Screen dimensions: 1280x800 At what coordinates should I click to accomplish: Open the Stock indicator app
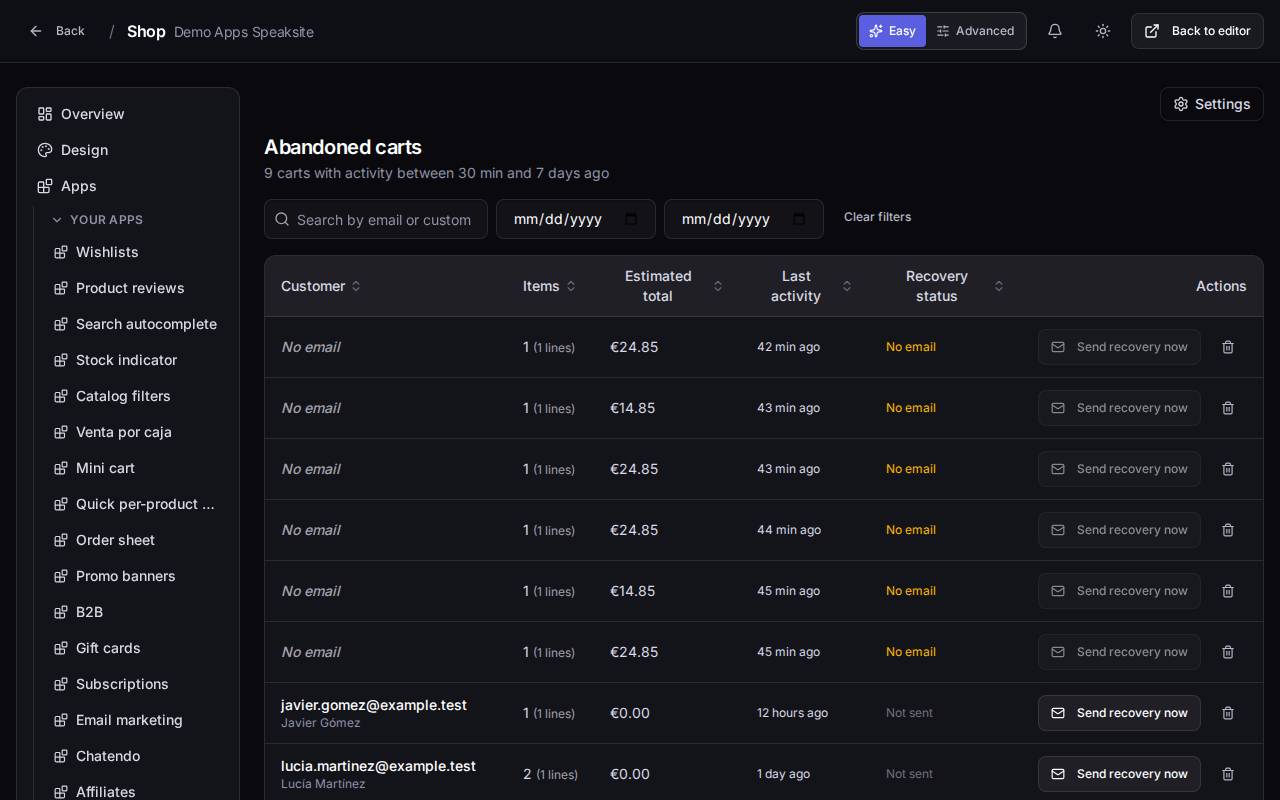[x=136, y=360]
